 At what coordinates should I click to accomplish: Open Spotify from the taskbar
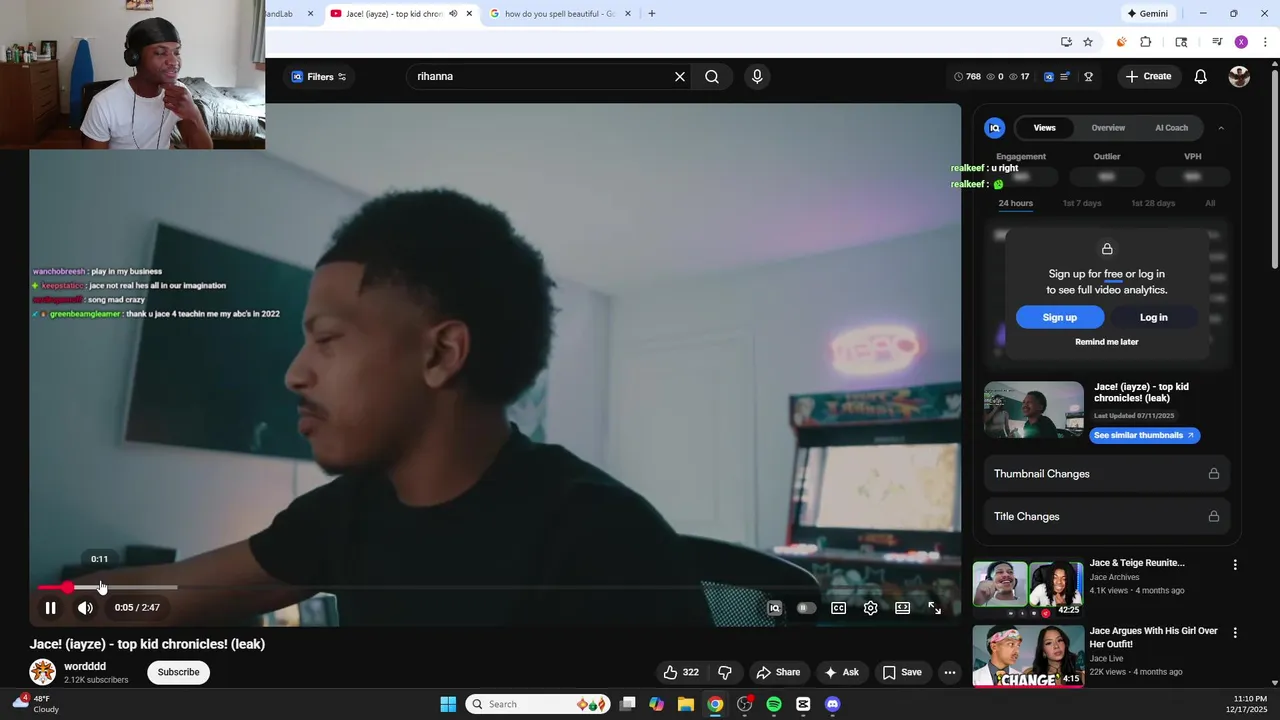tap(774, 704)
